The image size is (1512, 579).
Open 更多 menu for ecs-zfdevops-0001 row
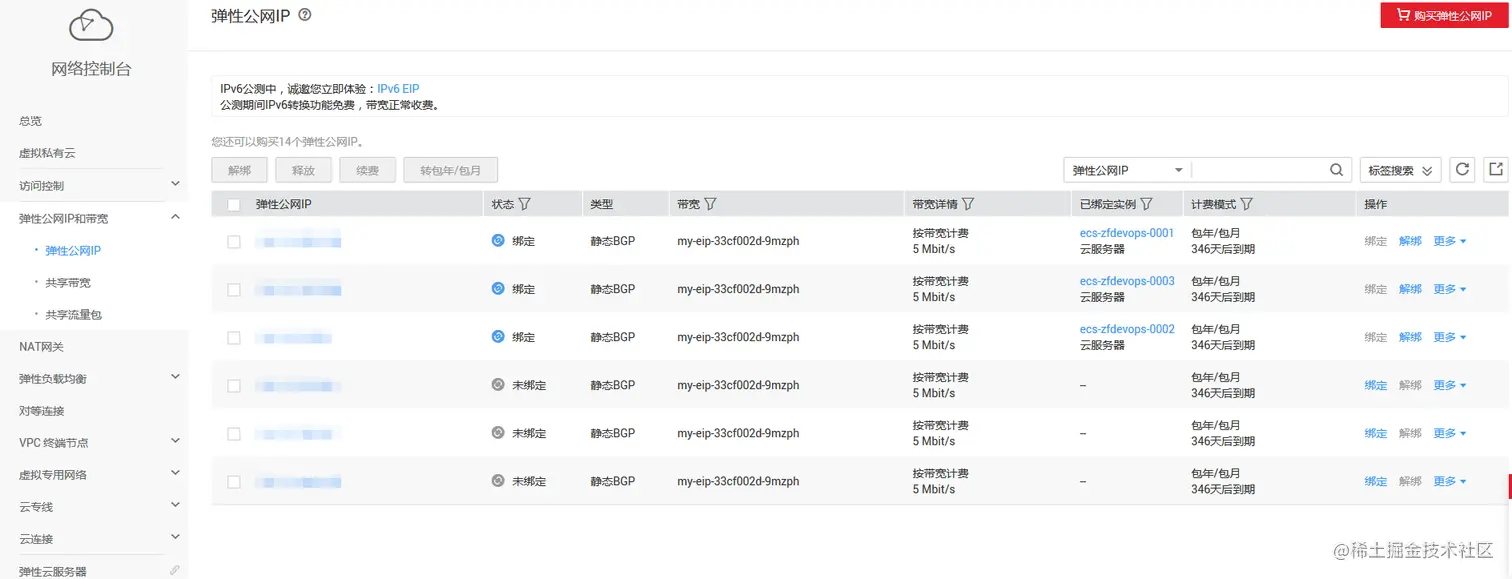1449,241
